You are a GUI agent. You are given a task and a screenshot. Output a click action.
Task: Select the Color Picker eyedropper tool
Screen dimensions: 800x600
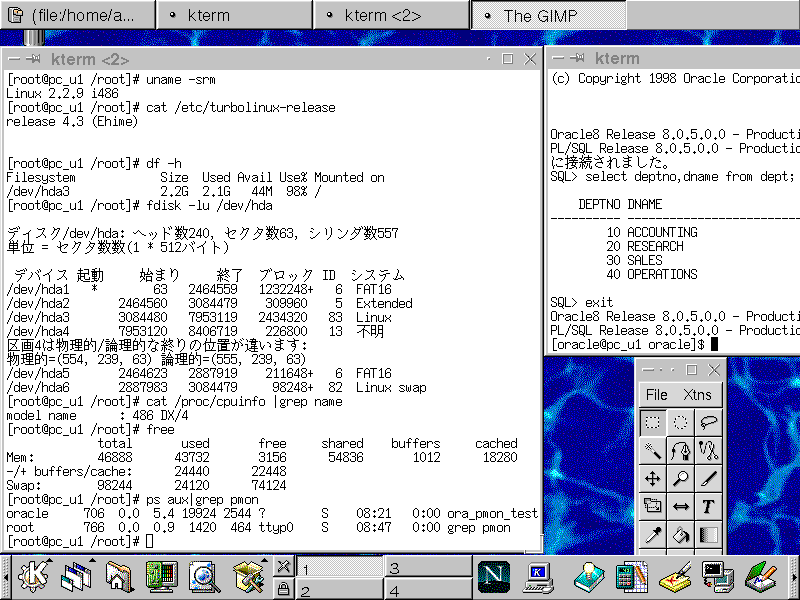pos(653,534)
